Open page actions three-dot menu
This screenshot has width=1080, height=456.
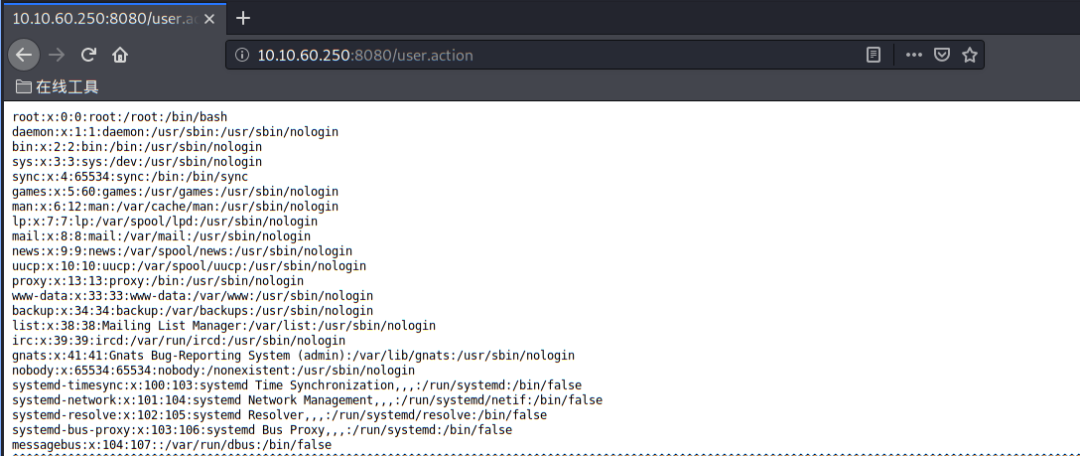[914, 55]
